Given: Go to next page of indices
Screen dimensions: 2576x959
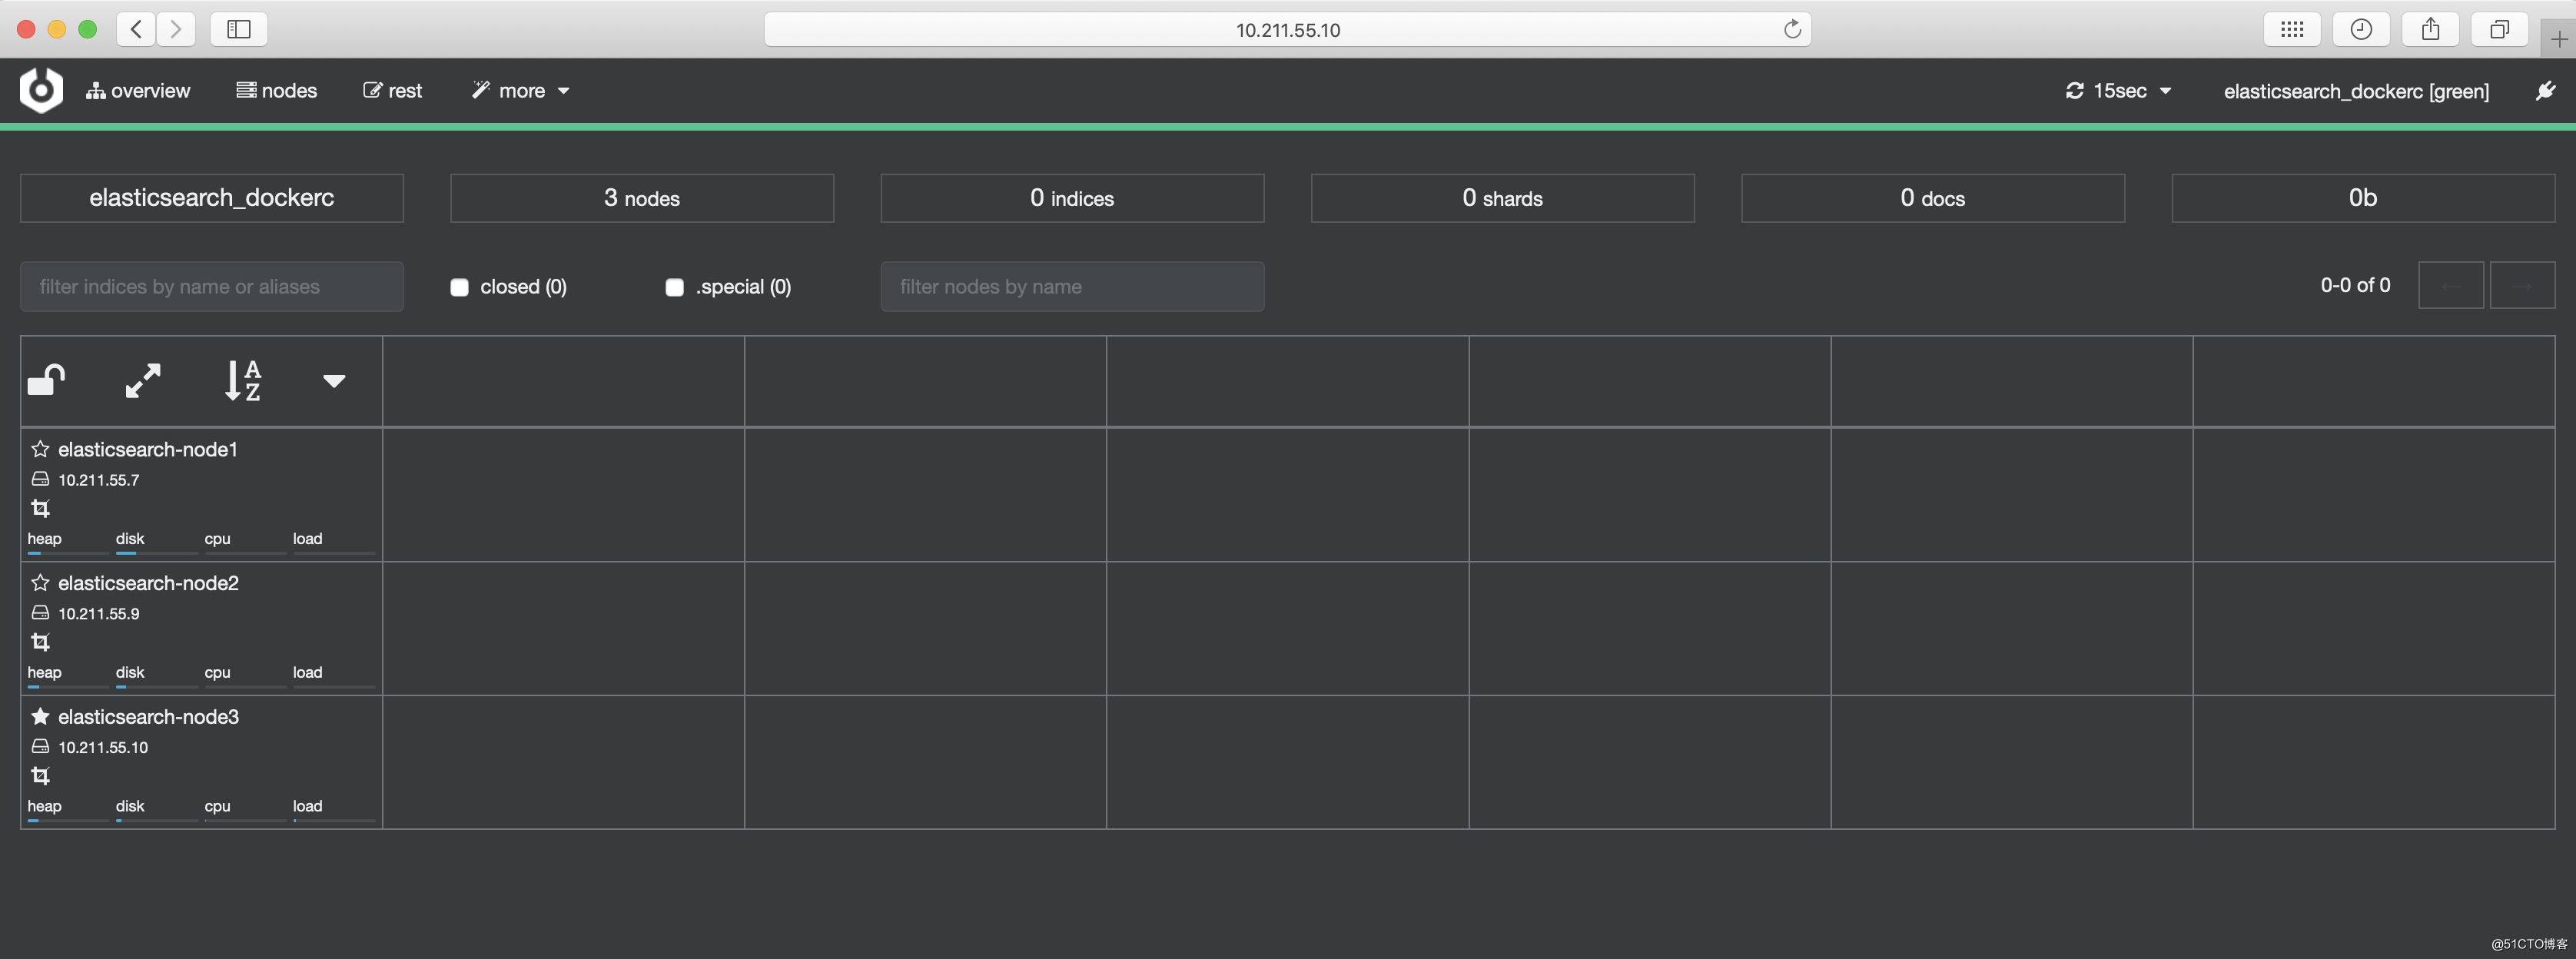Looking at the screenshot, I should click(x=2522, y=286).
